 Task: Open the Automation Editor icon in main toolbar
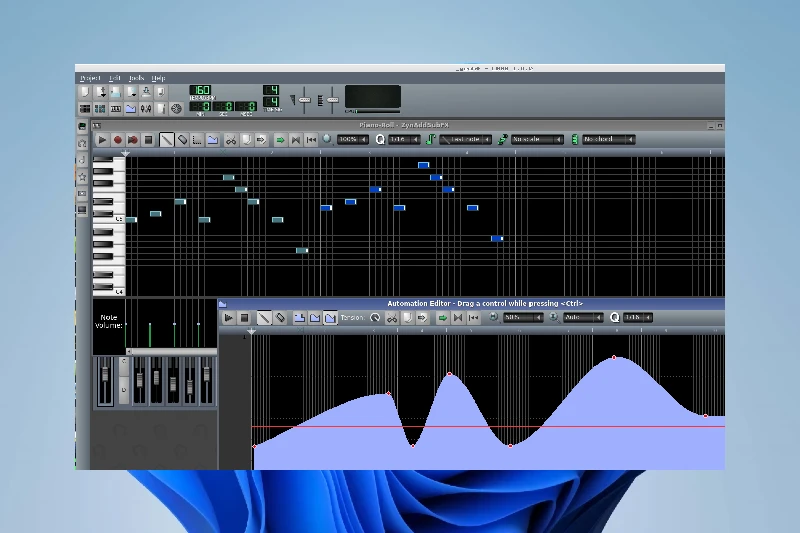coord(130,108)
